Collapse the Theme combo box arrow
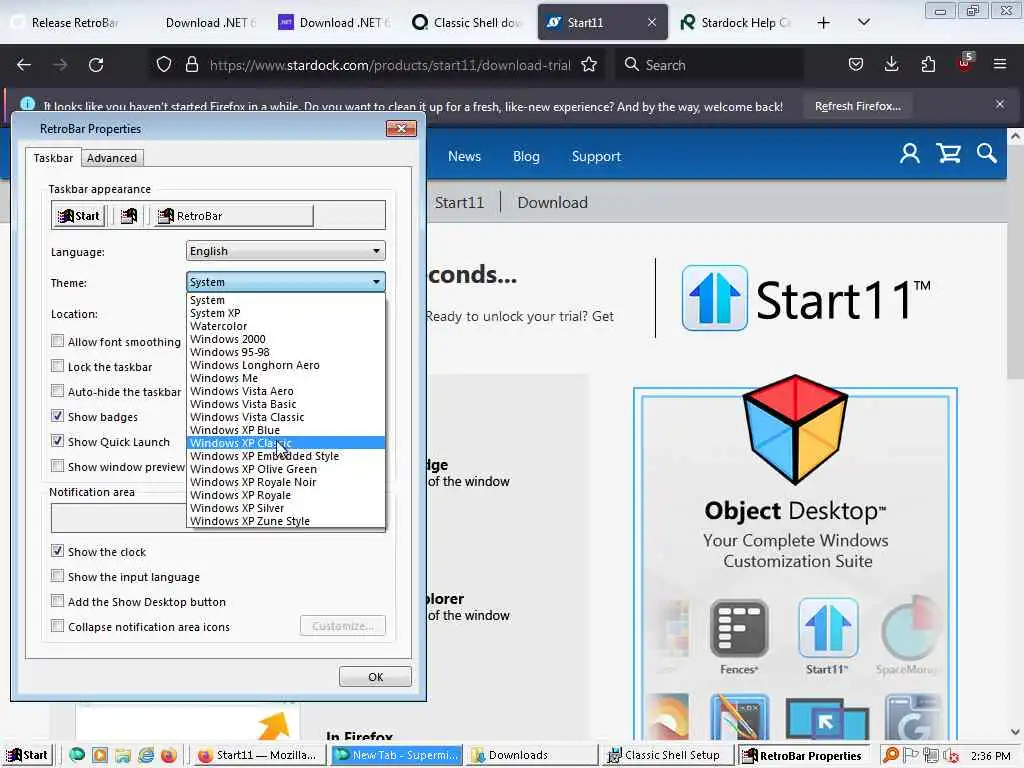 376,282
